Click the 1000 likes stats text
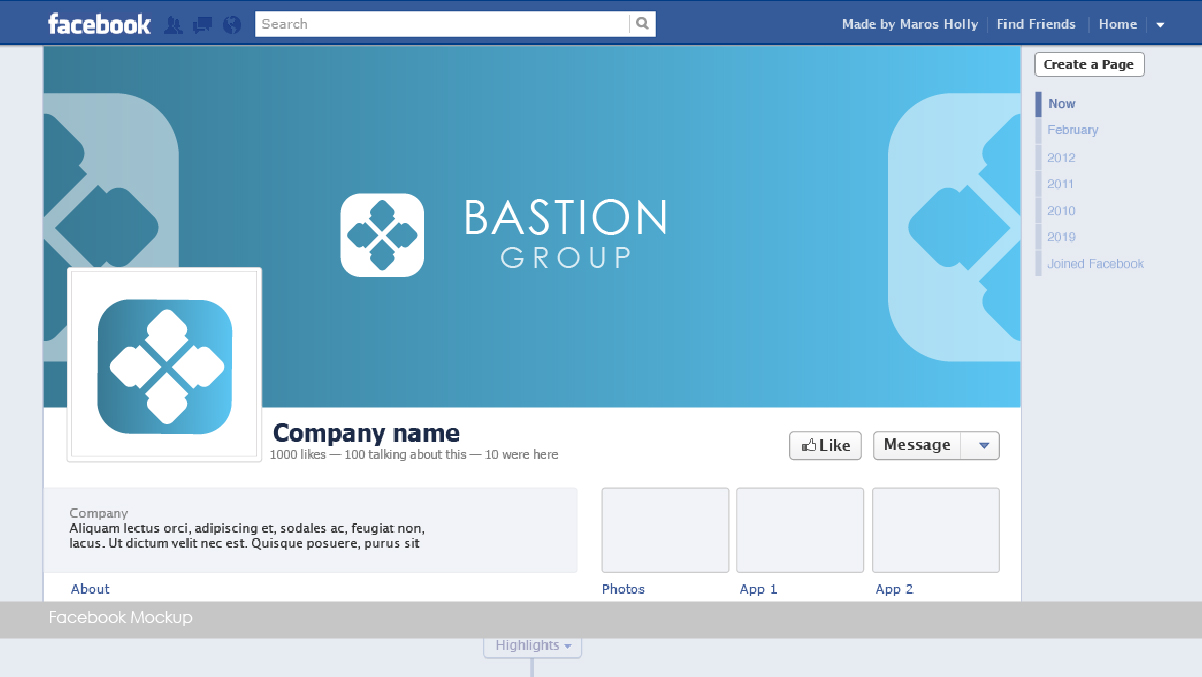 click(414, 455)
